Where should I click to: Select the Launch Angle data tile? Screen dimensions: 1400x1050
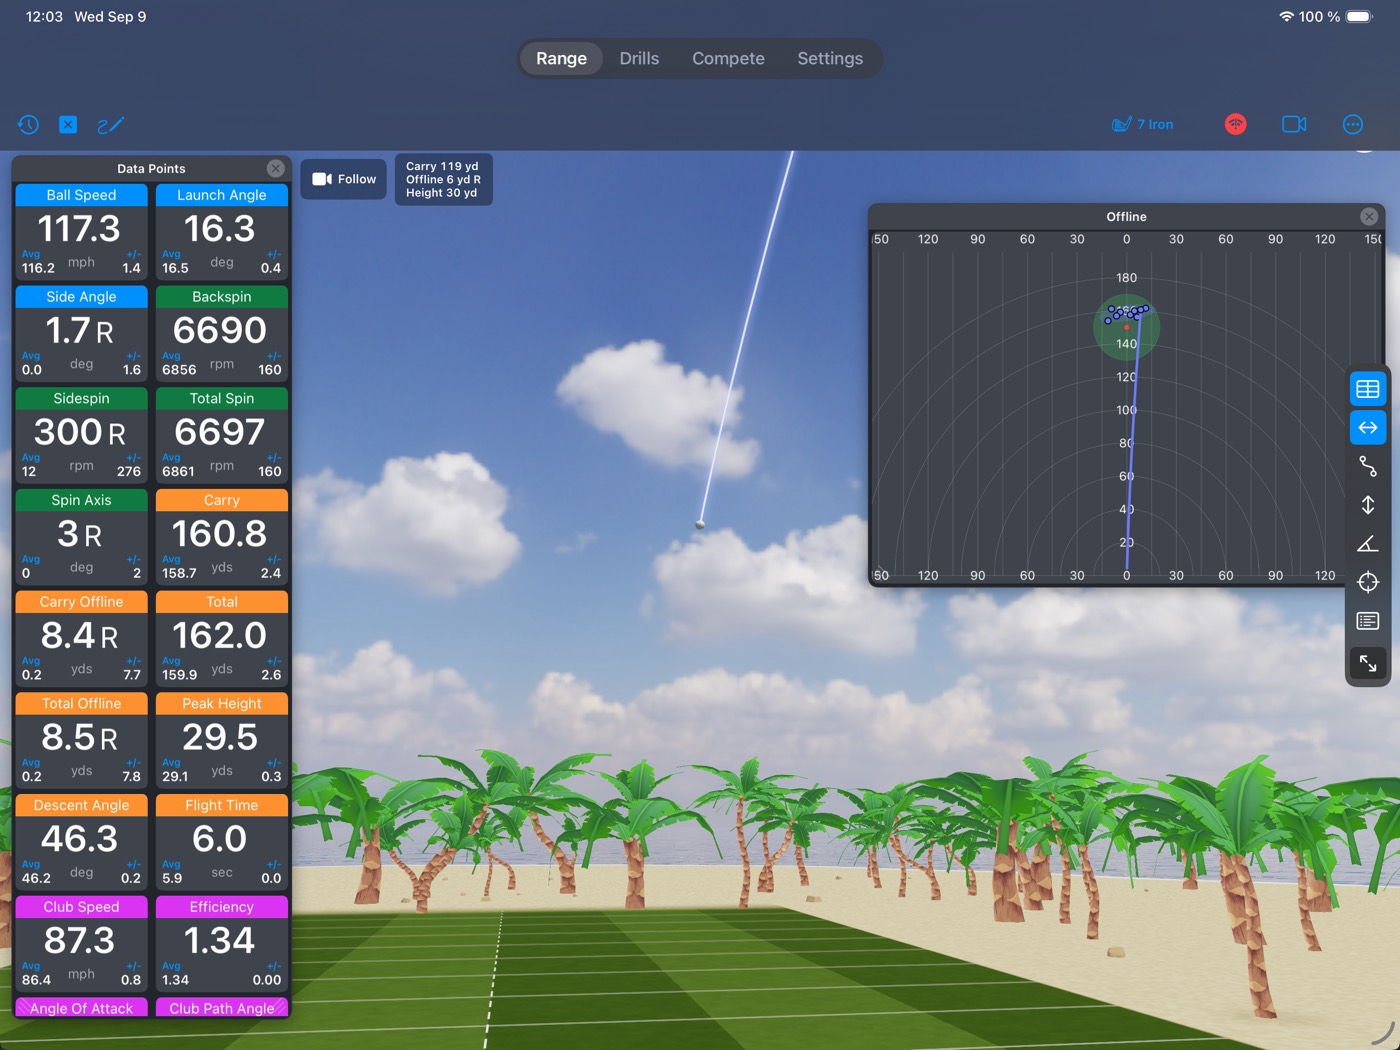(222, 232)
